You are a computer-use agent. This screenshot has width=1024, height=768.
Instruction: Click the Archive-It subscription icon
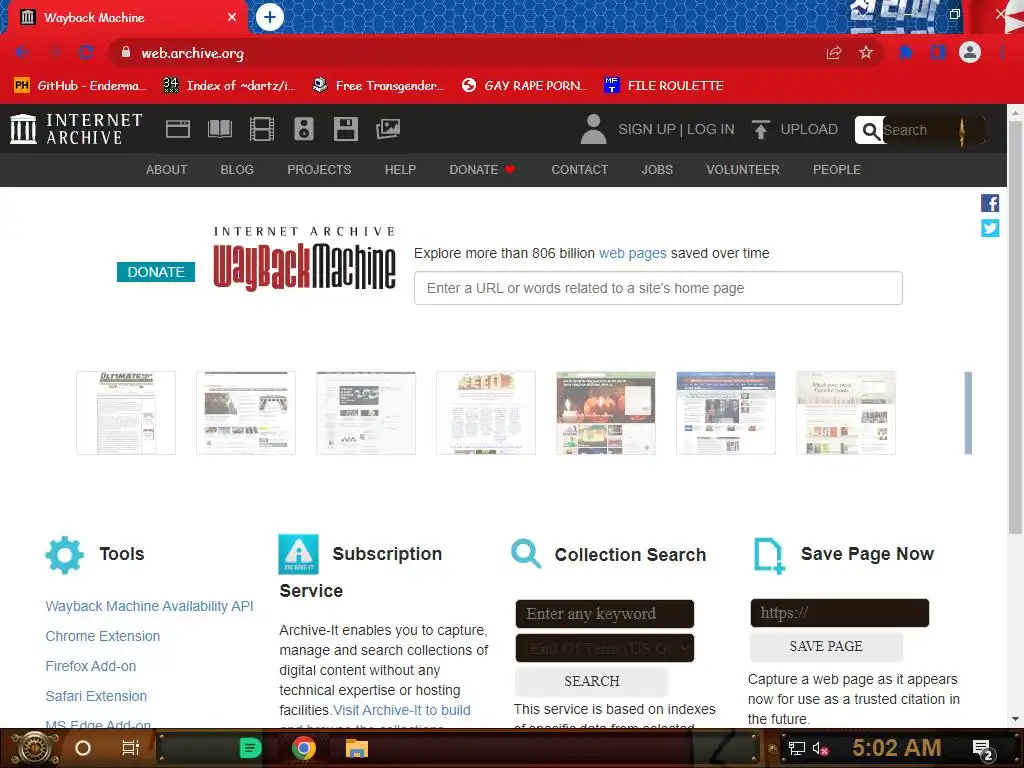pos(298,554)
